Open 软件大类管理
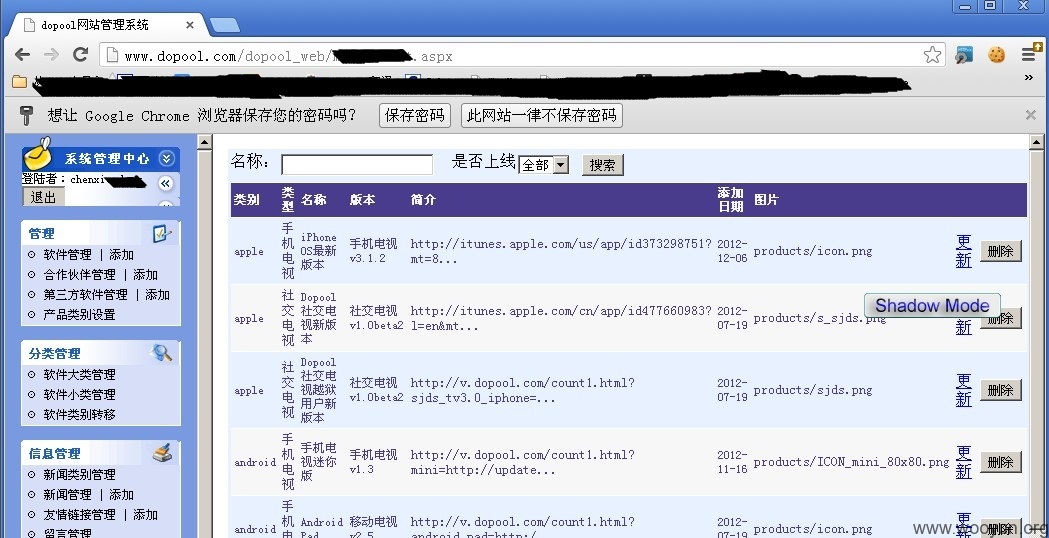 pos(80,375)
